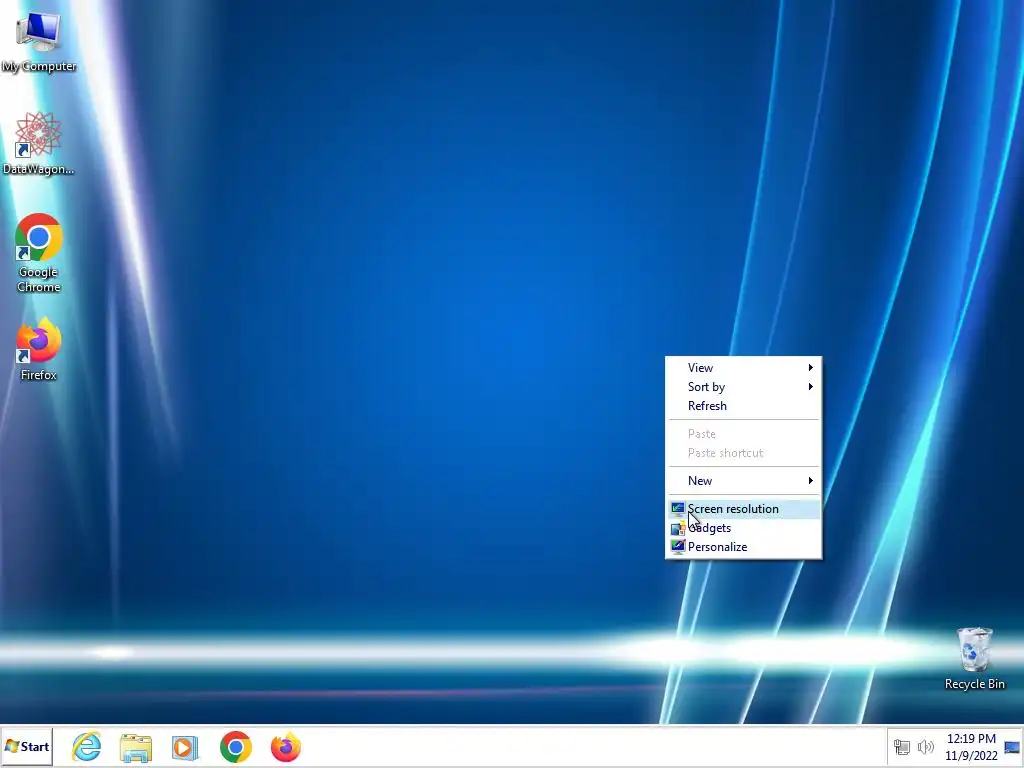Open the Start menu
This screenshot has width=1024, height=768.
pyautogui.click(x=27, y=746)
